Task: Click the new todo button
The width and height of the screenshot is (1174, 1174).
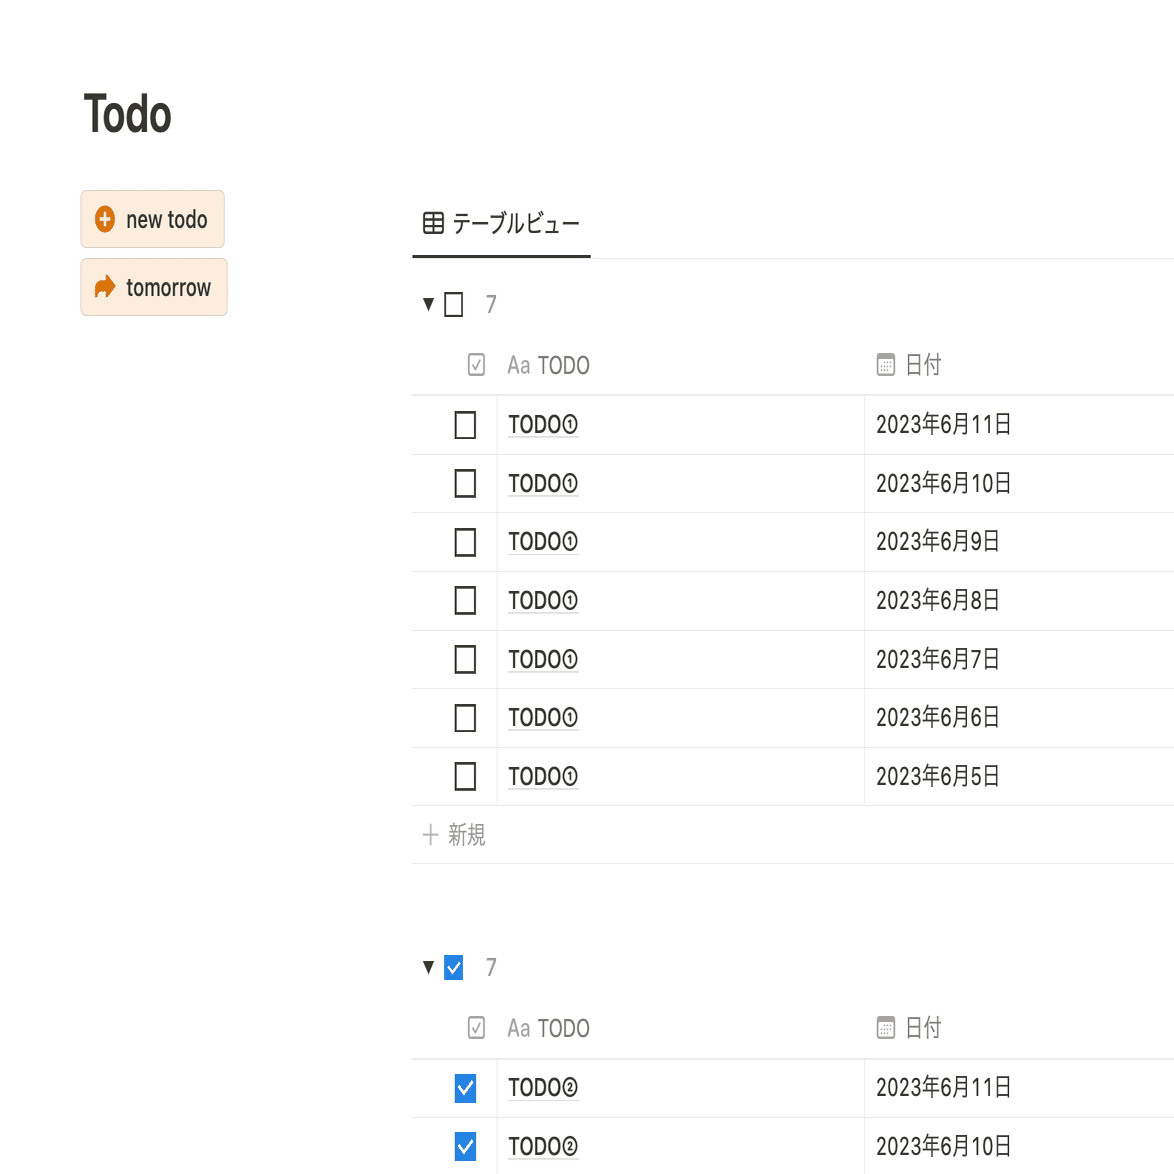Action: 153,219
